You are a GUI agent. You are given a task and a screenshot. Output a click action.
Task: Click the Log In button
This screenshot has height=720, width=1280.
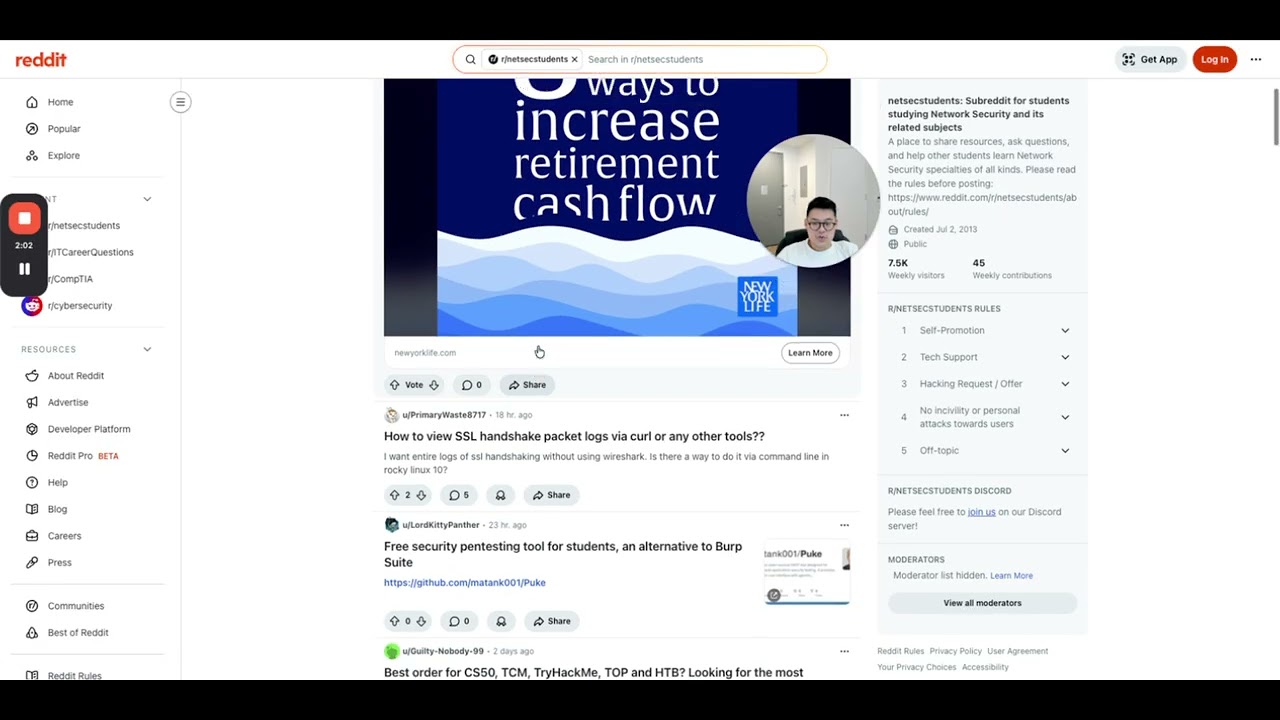(x=1214, y=59)
